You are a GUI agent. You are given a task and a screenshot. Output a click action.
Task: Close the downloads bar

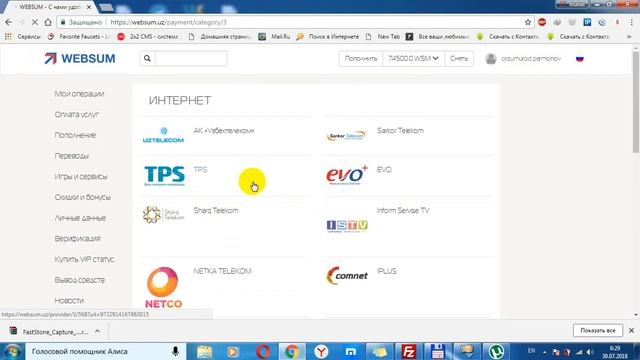(631, 331)
